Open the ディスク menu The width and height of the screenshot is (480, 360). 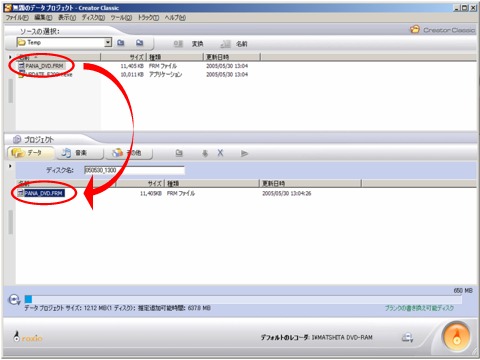pos(93,18)
